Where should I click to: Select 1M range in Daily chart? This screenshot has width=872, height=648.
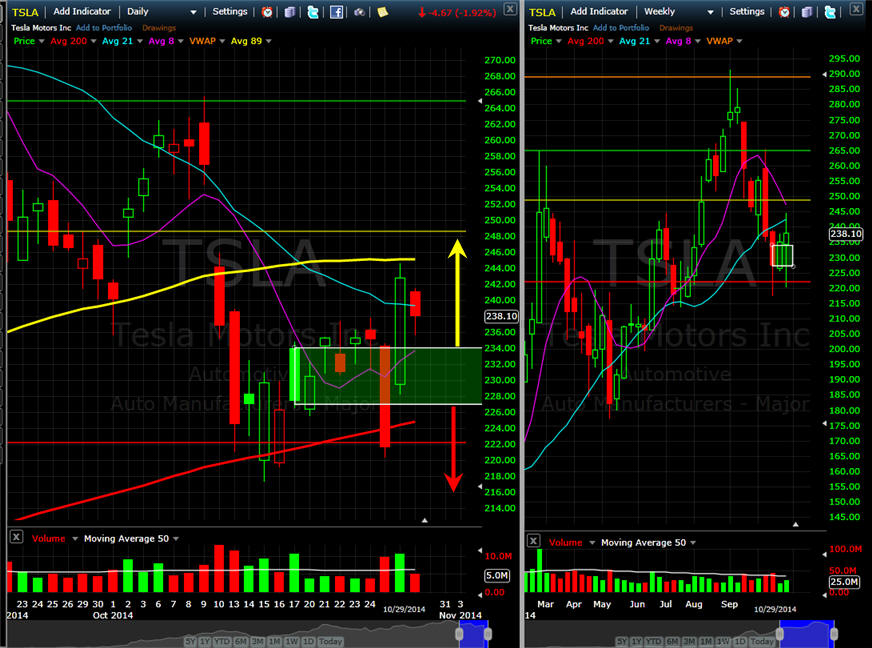(275, 641)
